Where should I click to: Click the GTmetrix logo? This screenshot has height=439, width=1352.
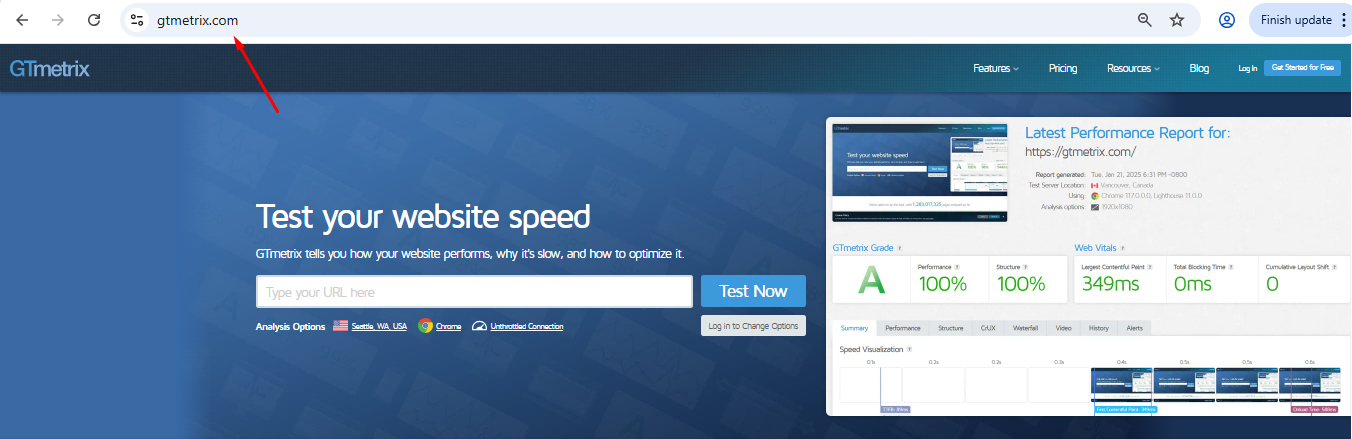pyautogui.click(x=50, y=69)
